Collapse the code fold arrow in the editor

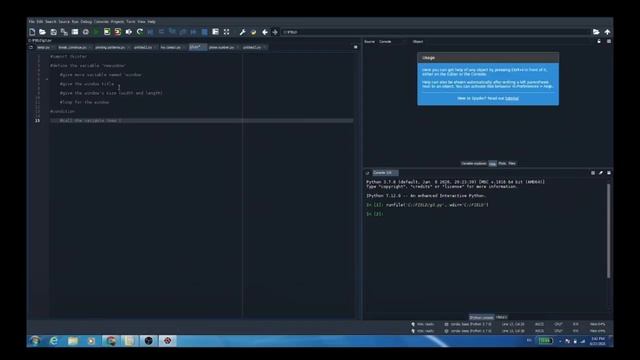[47, 79]
